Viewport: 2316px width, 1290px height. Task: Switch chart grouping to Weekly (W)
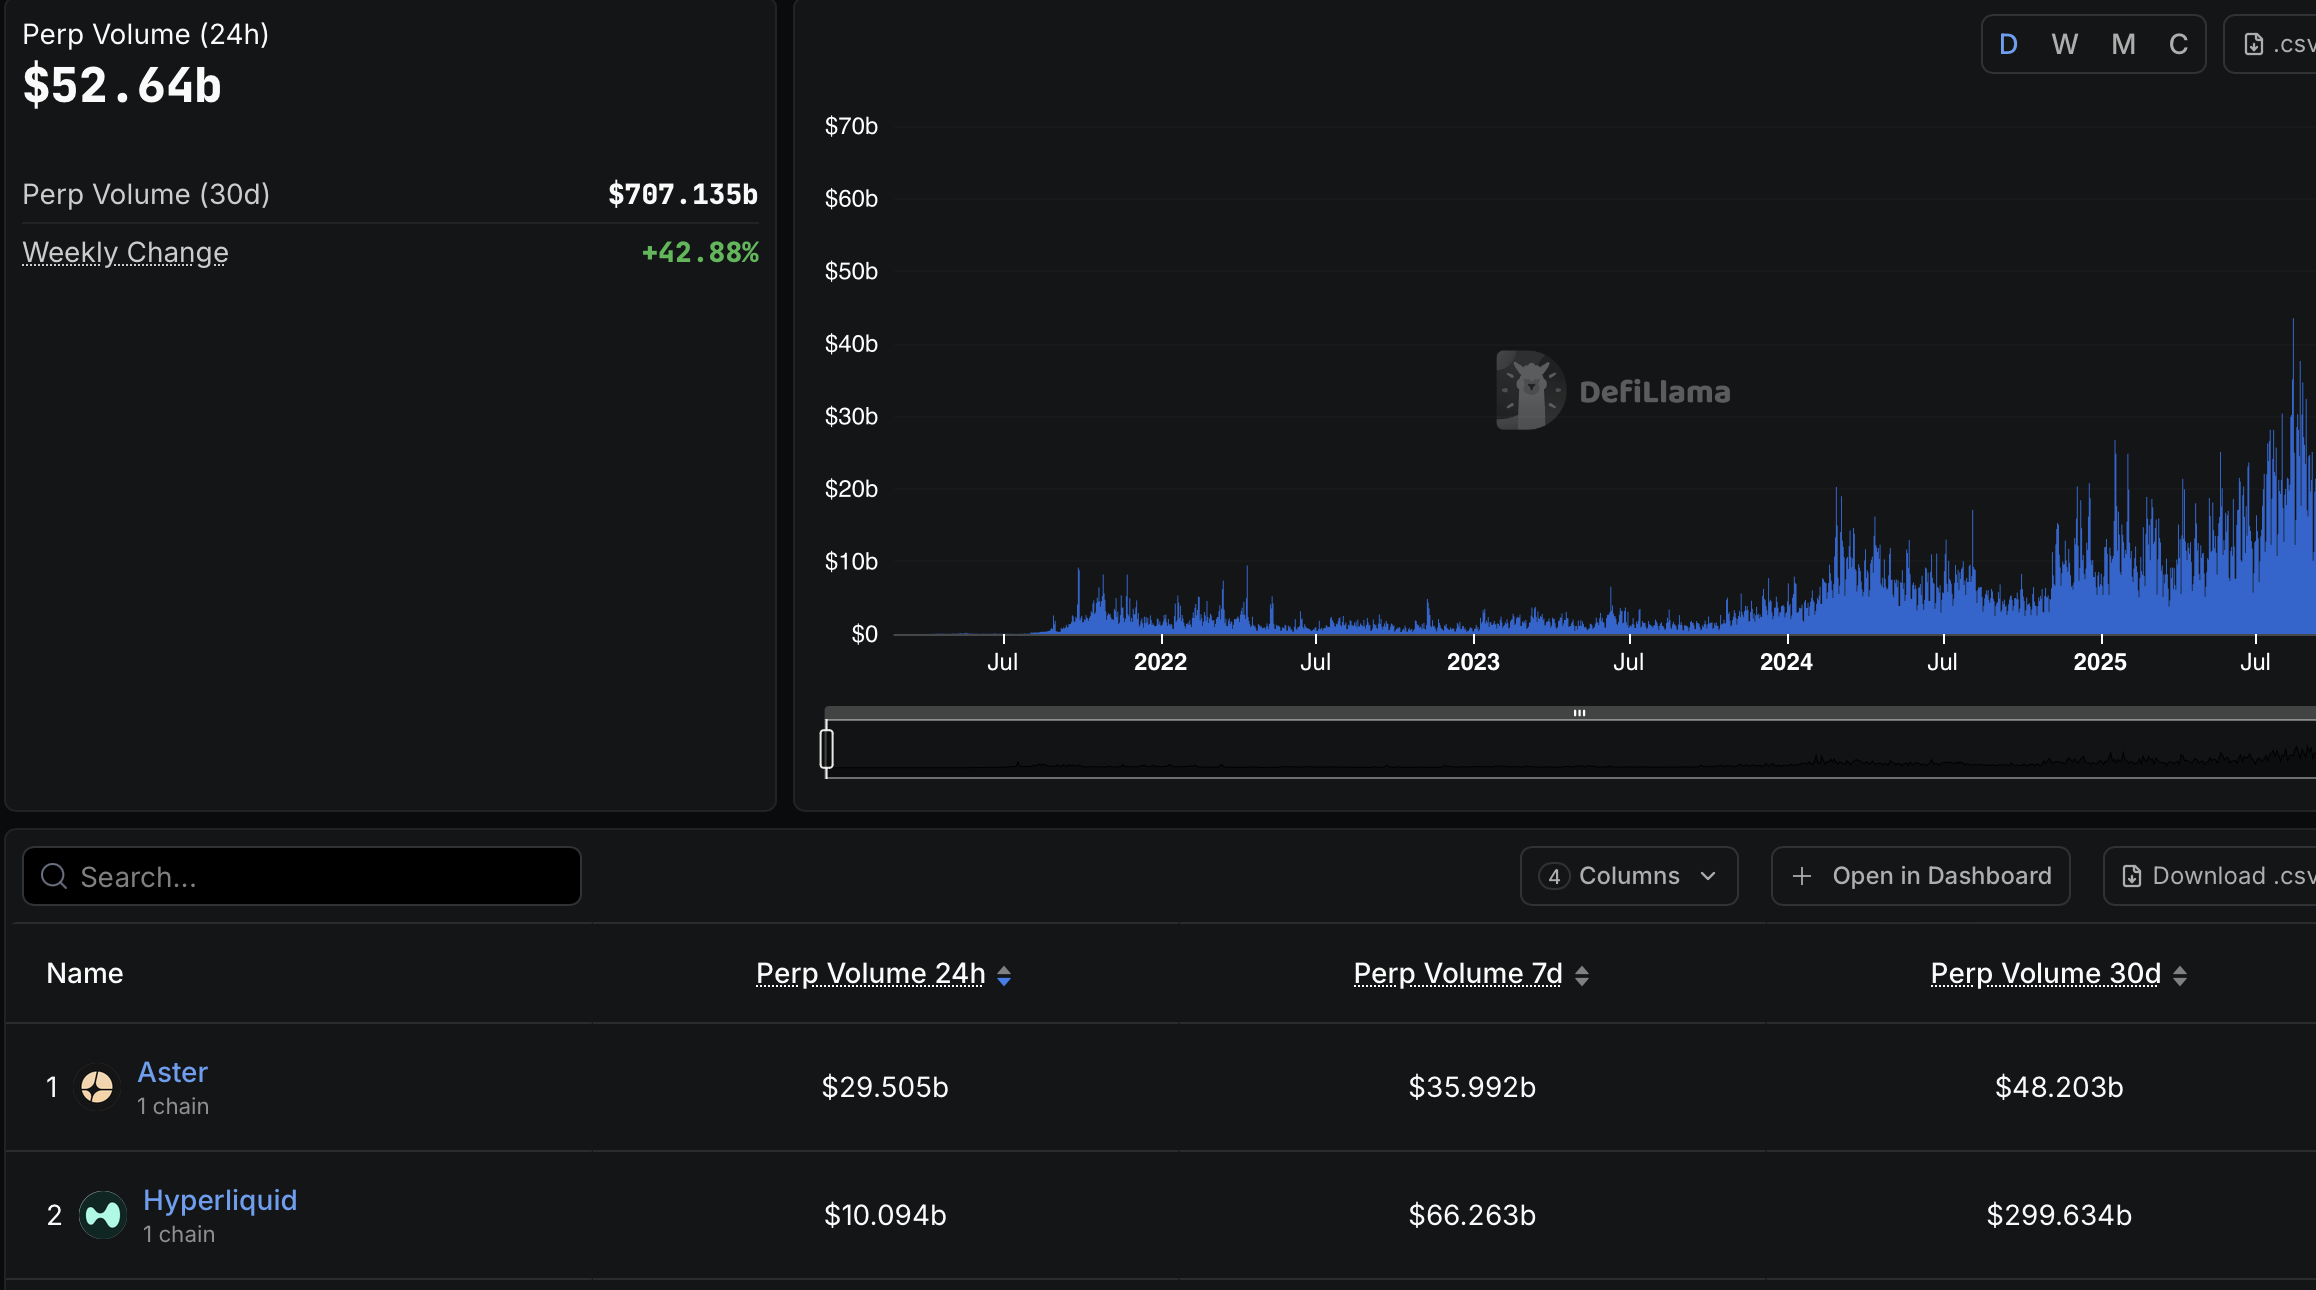[2064, 45]
